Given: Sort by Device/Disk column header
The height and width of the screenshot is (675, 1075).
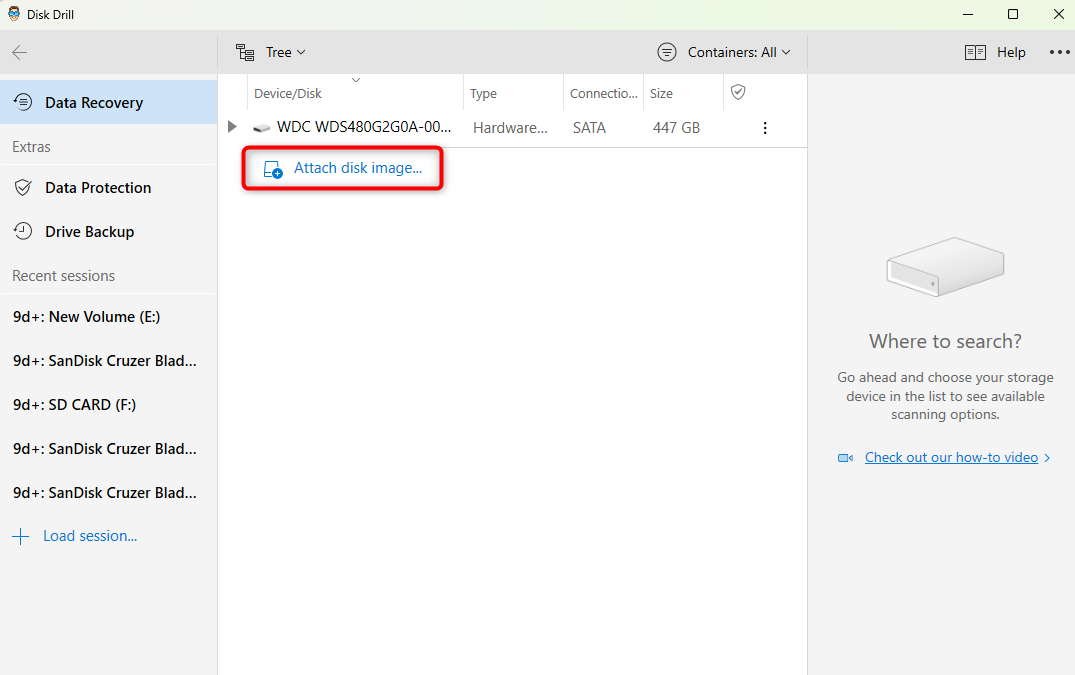Looking at the screenshot, I should (x=287, y=93).
